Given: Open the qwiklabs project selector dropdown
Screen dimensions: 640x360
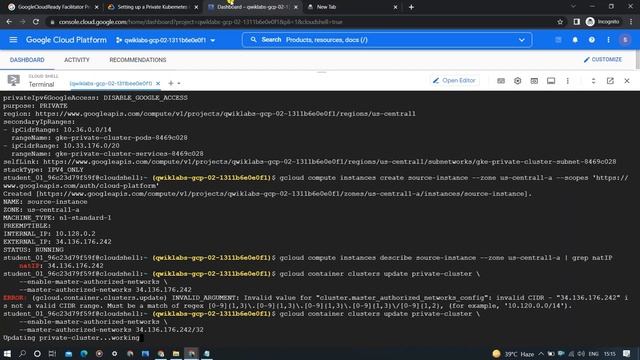Looking at the screenshot, I should 165,40.
